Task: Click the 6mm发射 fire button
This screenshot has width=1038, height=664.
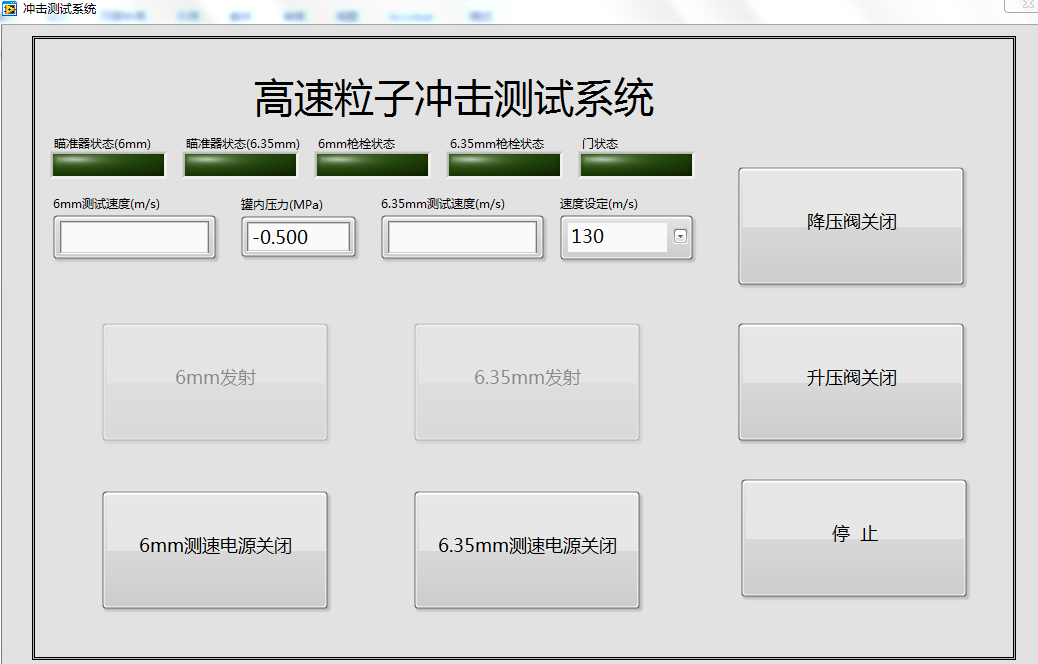Action: (215, 382)
